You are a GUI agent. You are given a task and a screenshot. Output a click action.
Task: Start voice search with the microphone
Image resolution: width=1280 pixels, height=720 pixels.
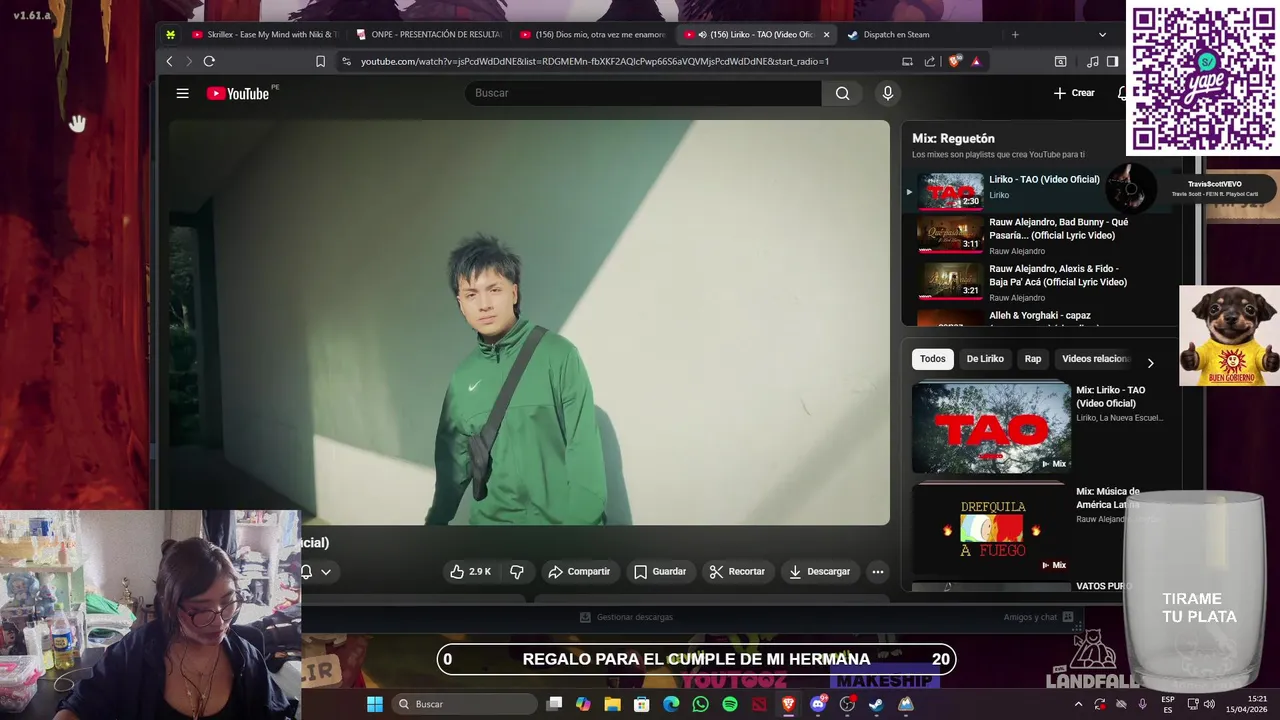click(887, 93)
